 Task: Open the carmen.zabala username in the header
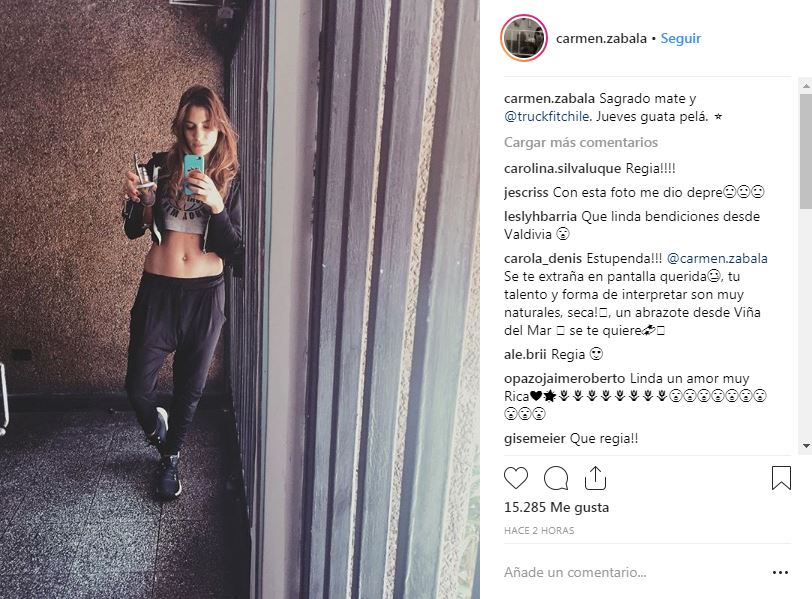click(601, 38)
